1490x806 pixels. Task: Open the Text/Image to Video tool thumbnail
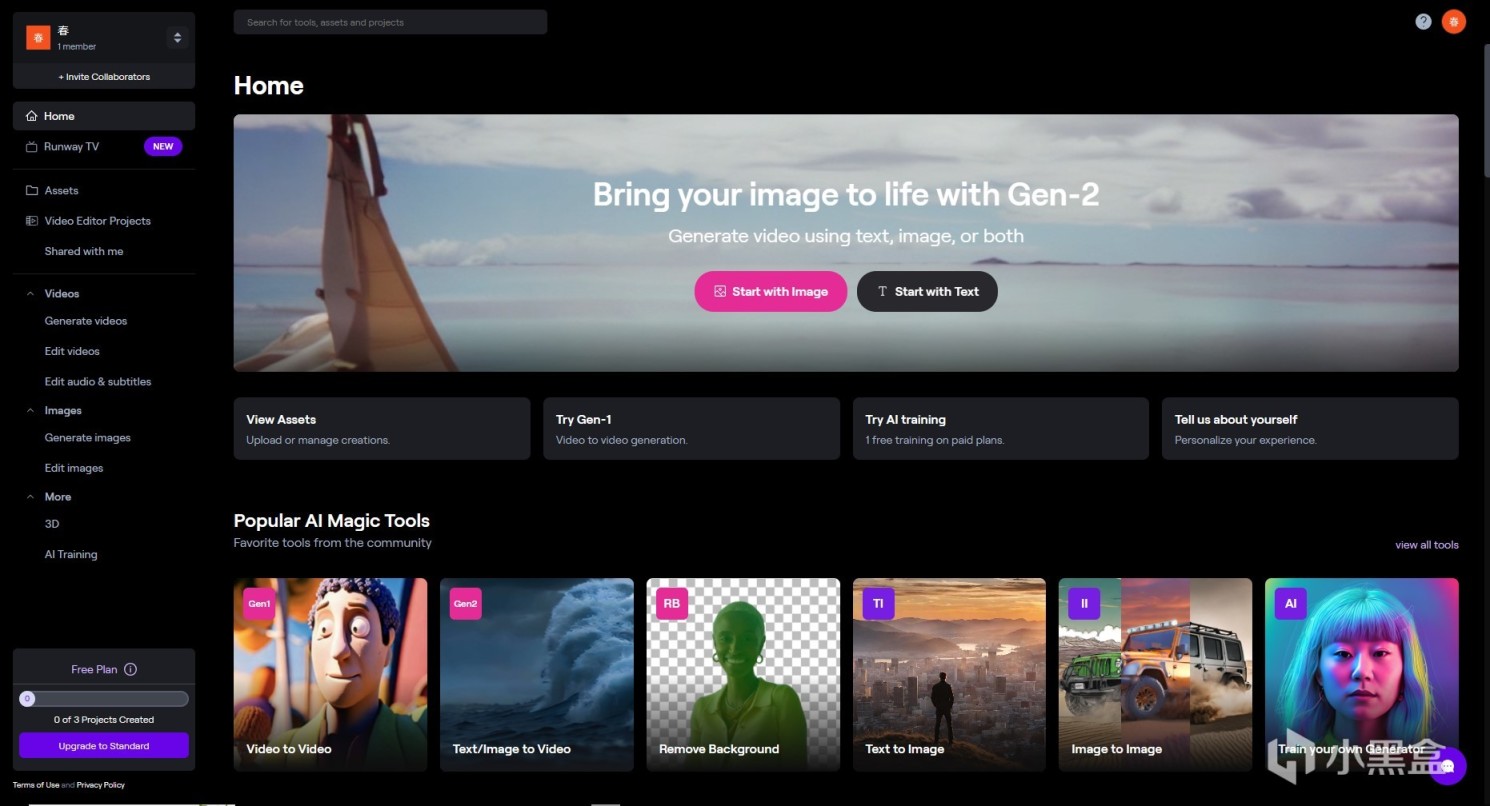pyautogui.click(x=537, y=675)
